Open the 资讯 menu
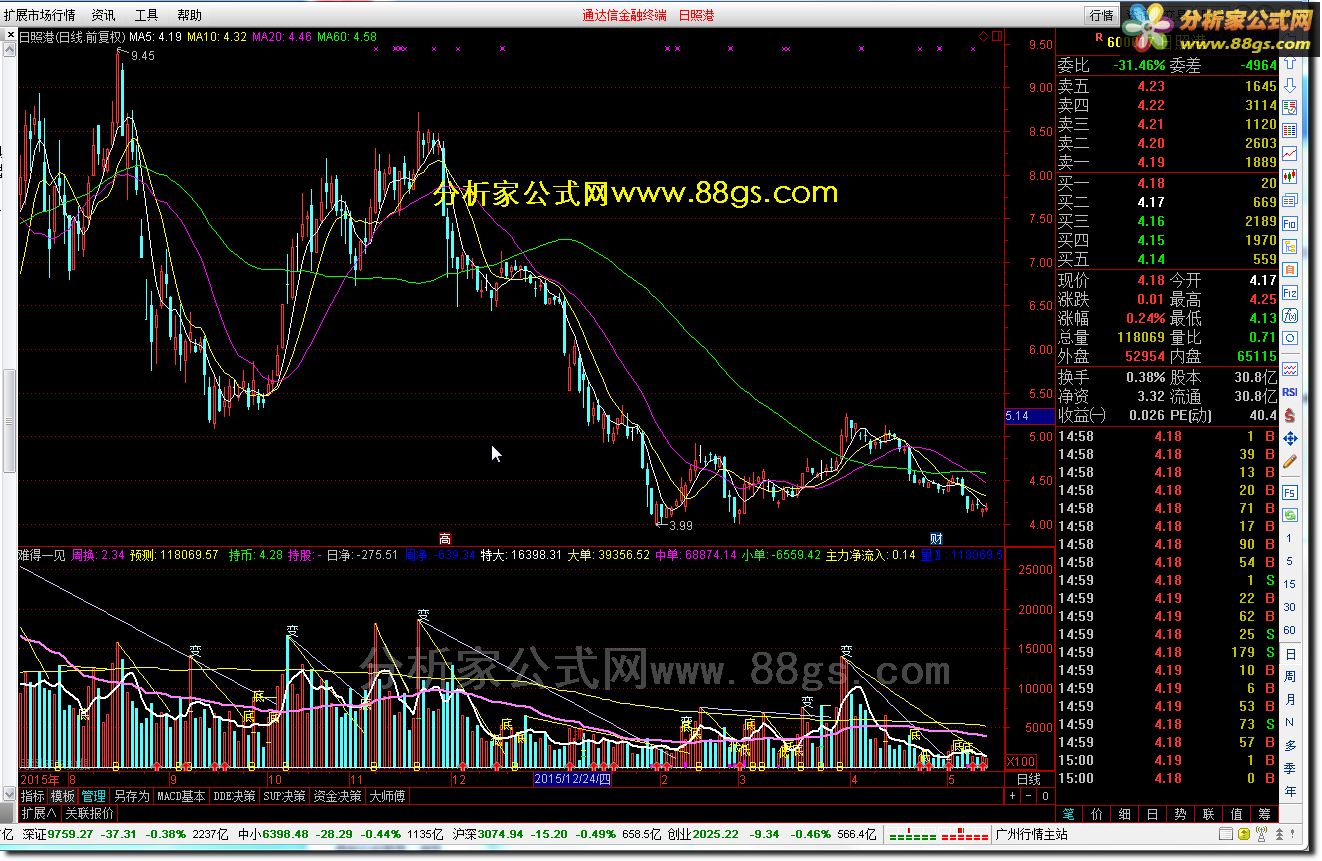 click(103, 15)
